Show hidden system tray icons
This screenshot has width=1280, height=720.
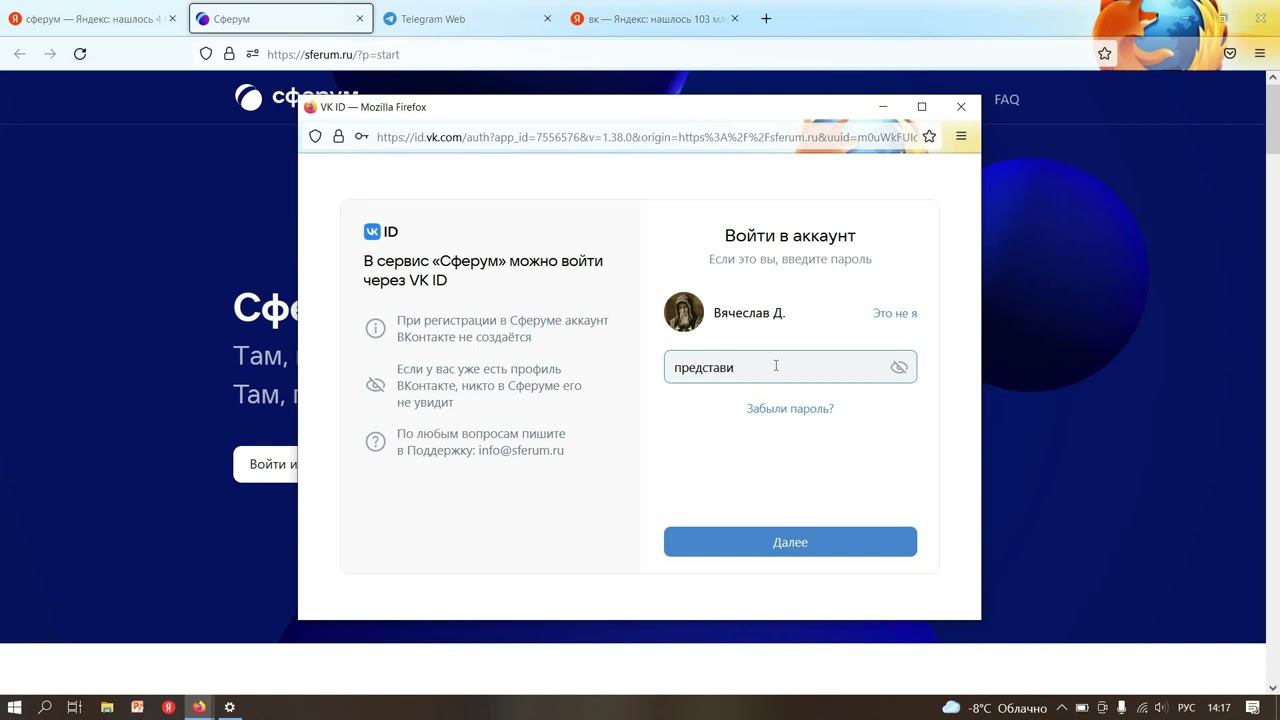click(1062, 708)
